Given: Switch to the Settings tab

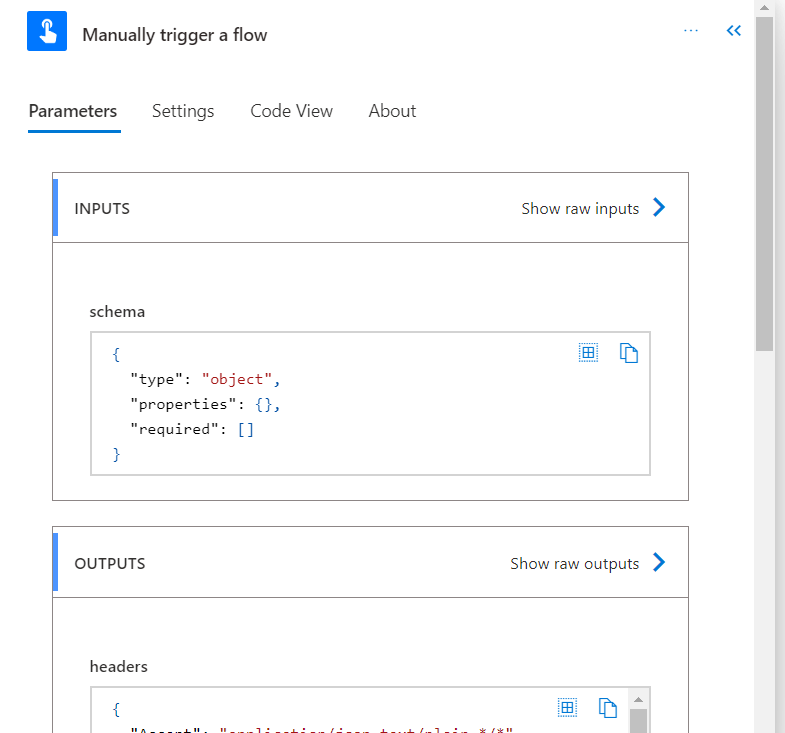Looking at the screenshot, I should coord(183,111).
